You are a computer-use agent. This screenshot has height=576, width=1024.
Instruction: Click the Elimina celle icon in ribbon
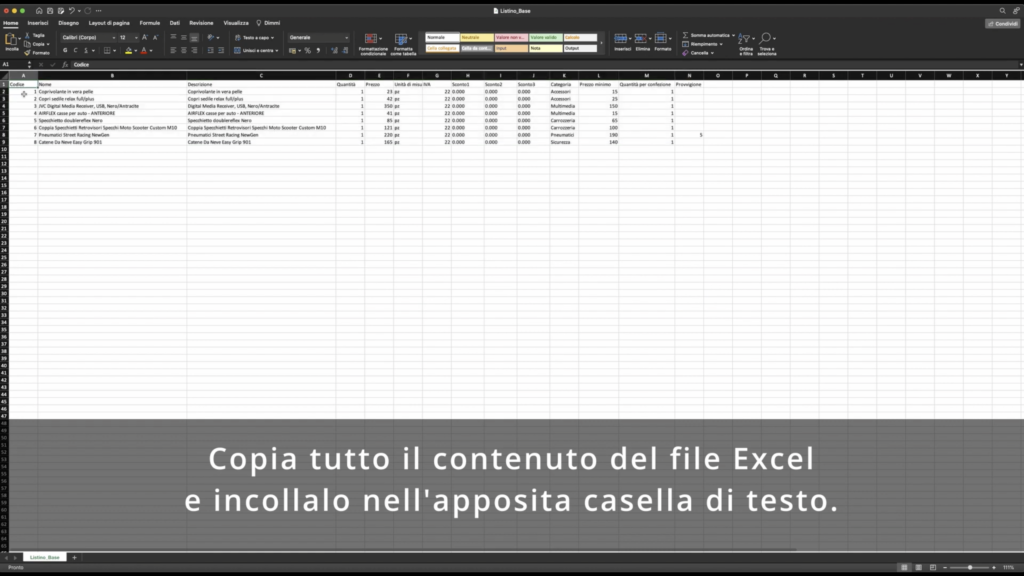point(642,38)
